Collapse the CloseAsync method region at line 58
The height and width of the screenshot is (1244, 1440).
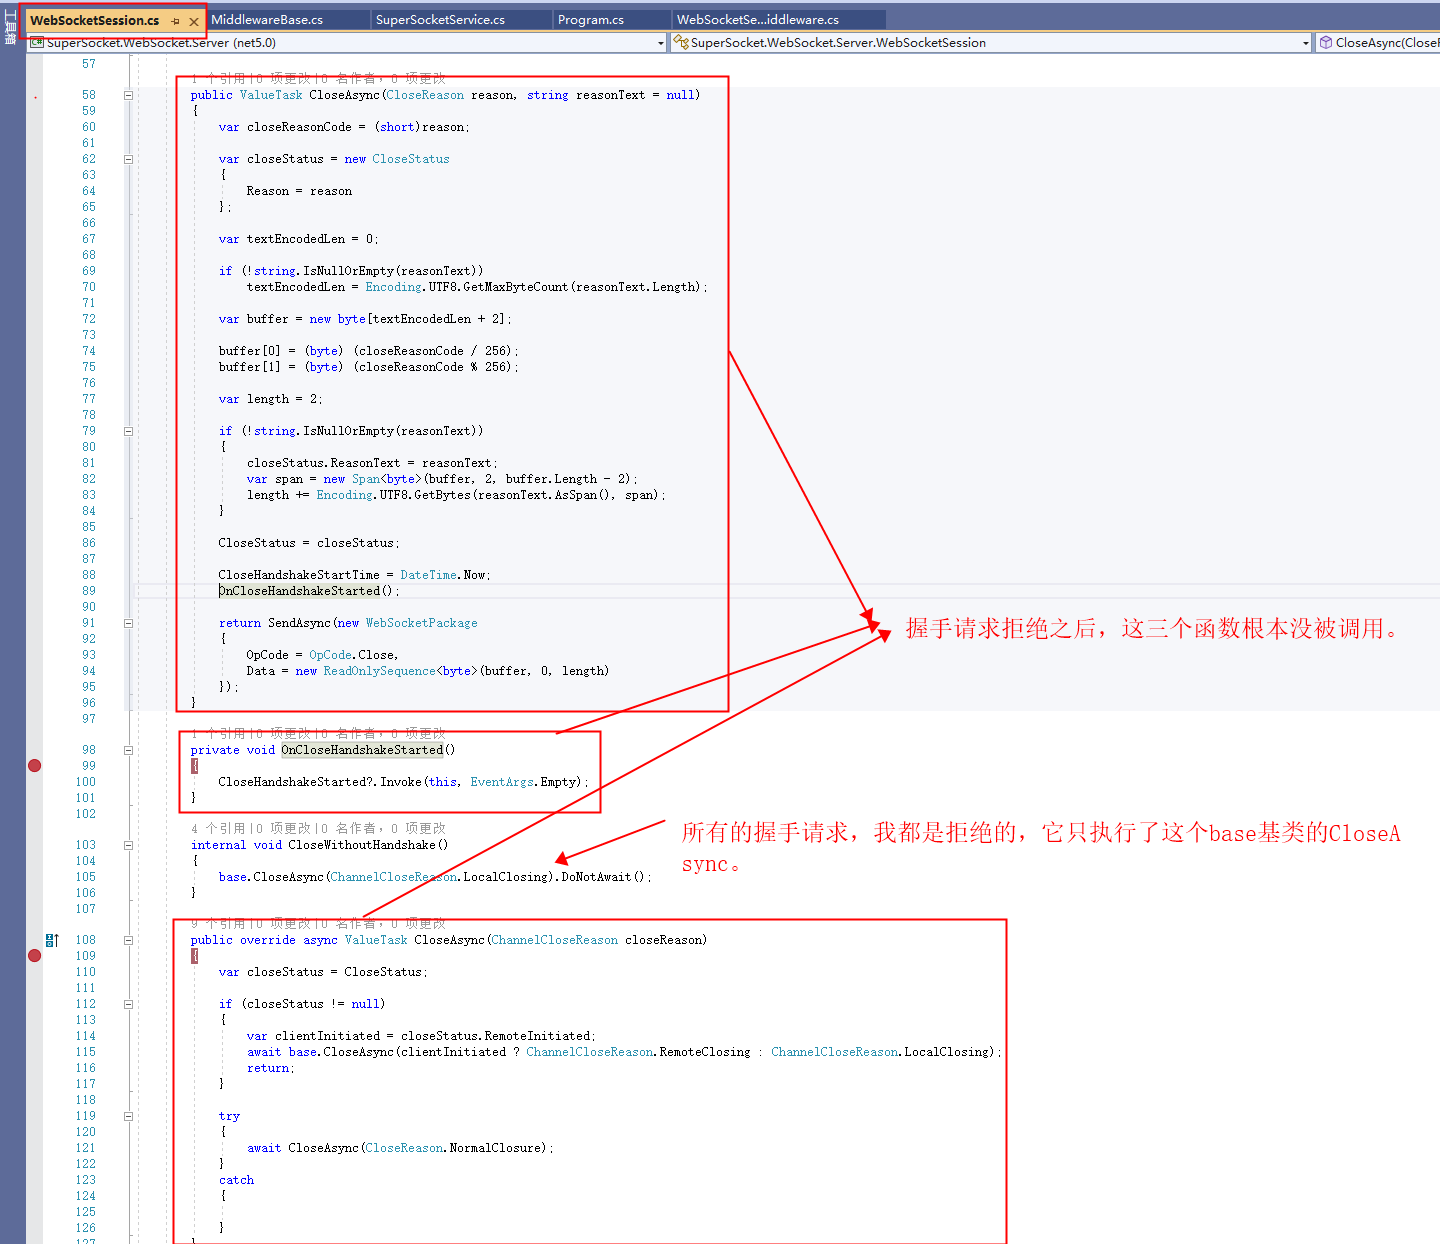click(x=128, y=94)
